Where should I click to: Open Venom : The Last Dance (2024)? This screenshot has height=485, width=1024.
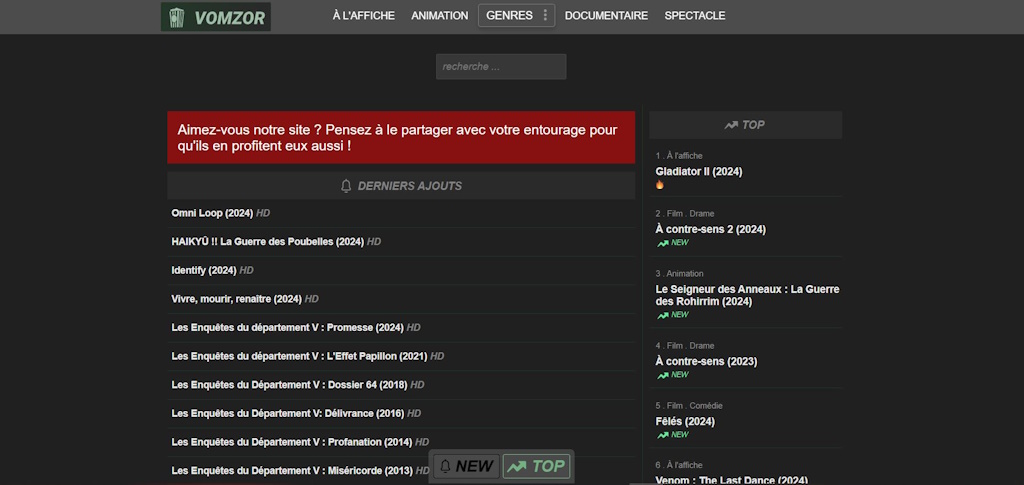(731, 480)
